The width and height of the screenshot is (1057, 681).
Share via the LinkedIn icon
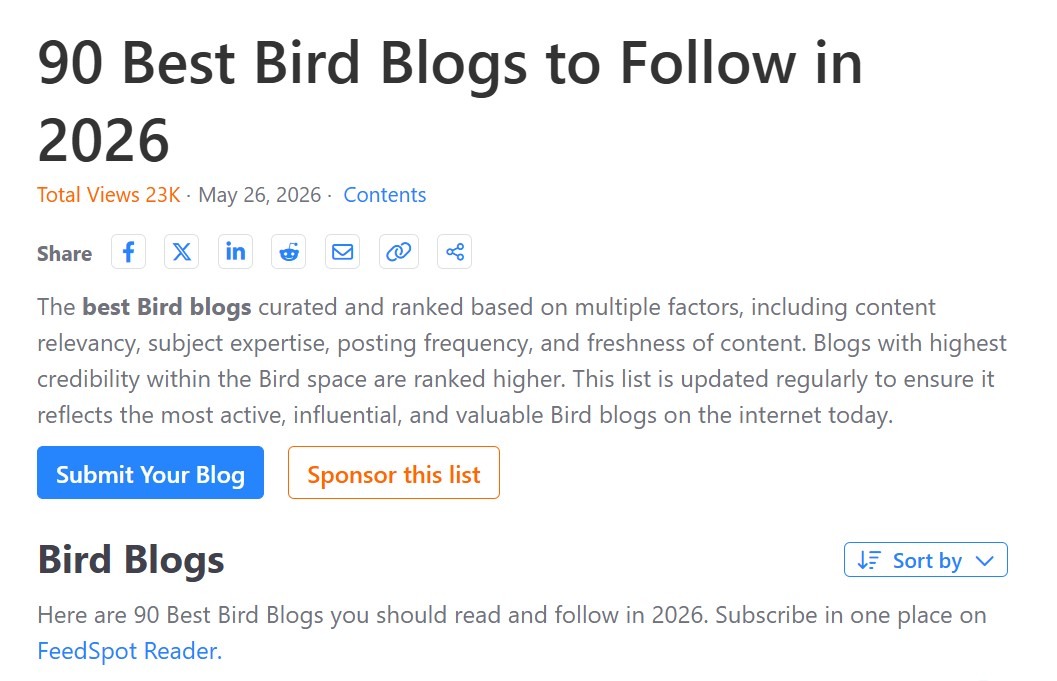click(235, 252)
